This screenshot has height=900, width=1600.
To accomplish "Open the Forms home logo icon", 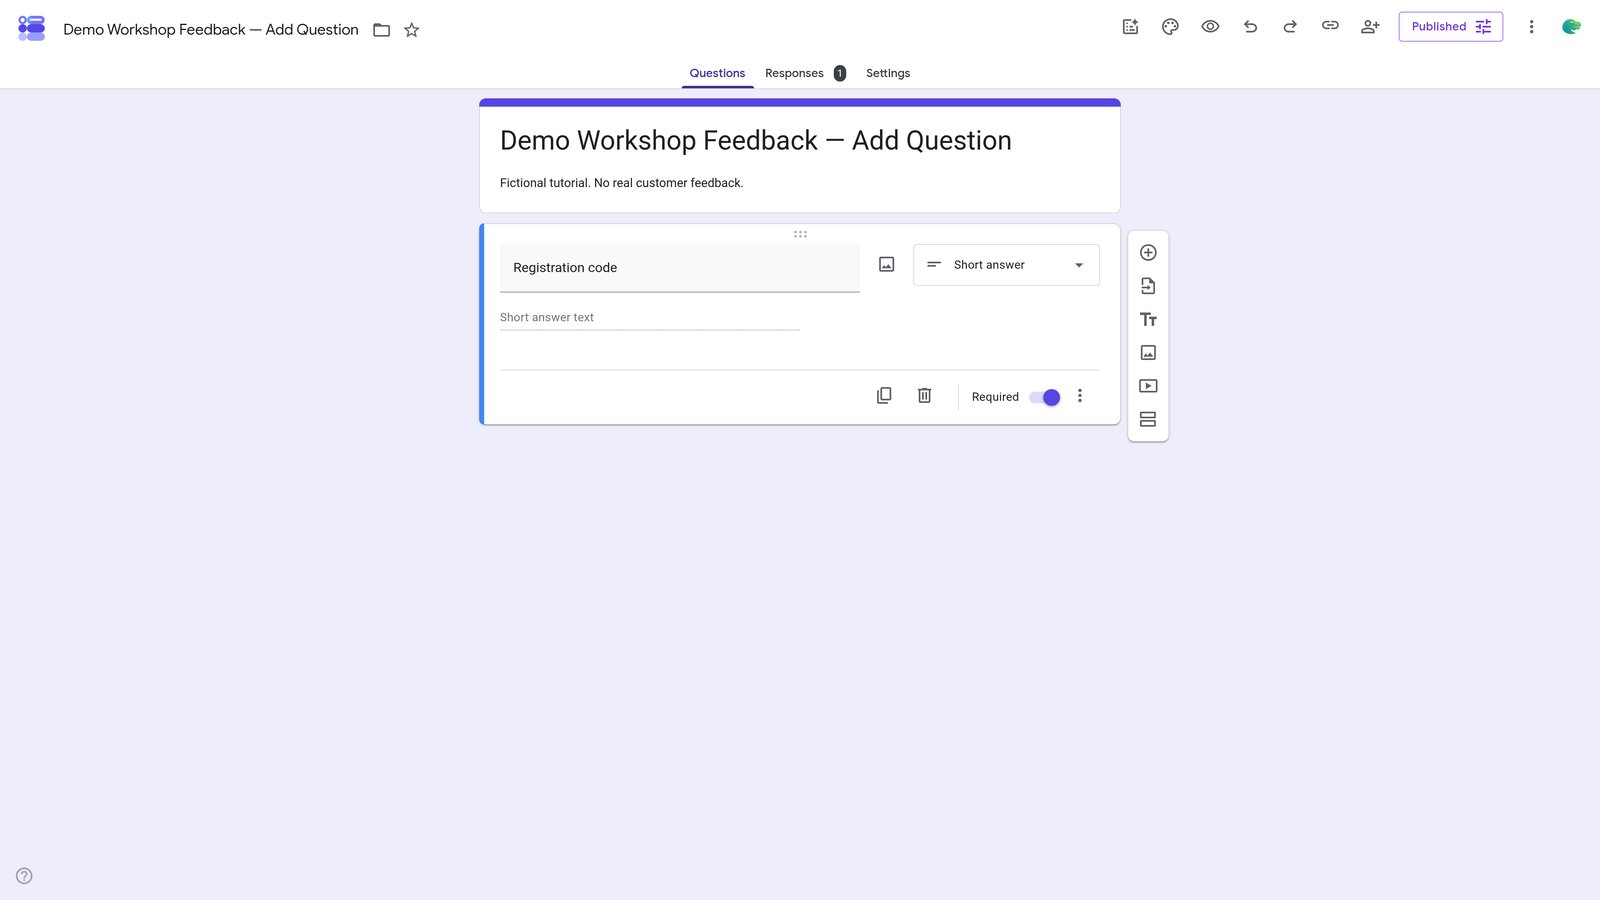I will (x=32, y=28).
